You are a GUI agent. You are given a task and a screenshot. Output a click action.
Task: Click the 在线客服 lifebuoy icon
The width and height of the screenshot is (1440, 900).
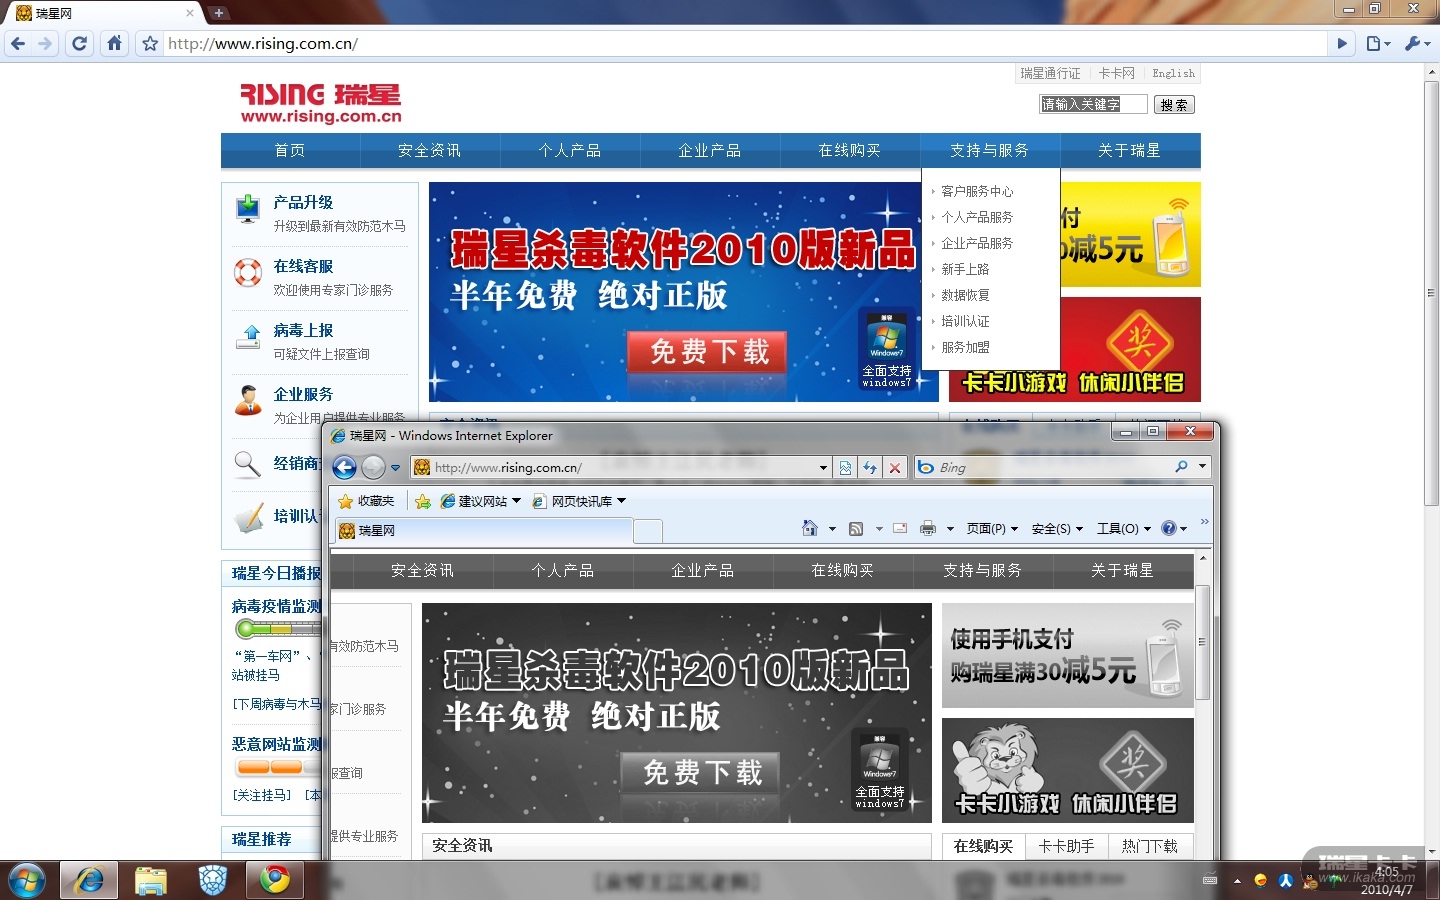point(248,272)
